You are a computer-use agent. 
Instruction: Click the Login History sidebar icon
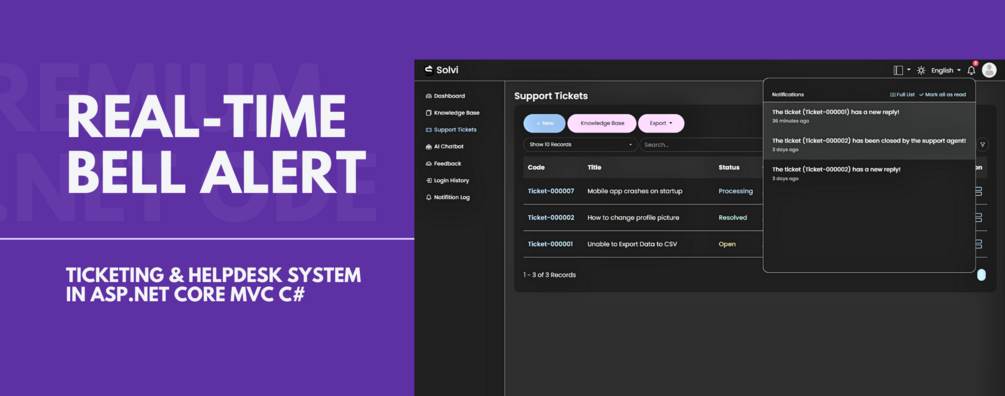[428, 181]
